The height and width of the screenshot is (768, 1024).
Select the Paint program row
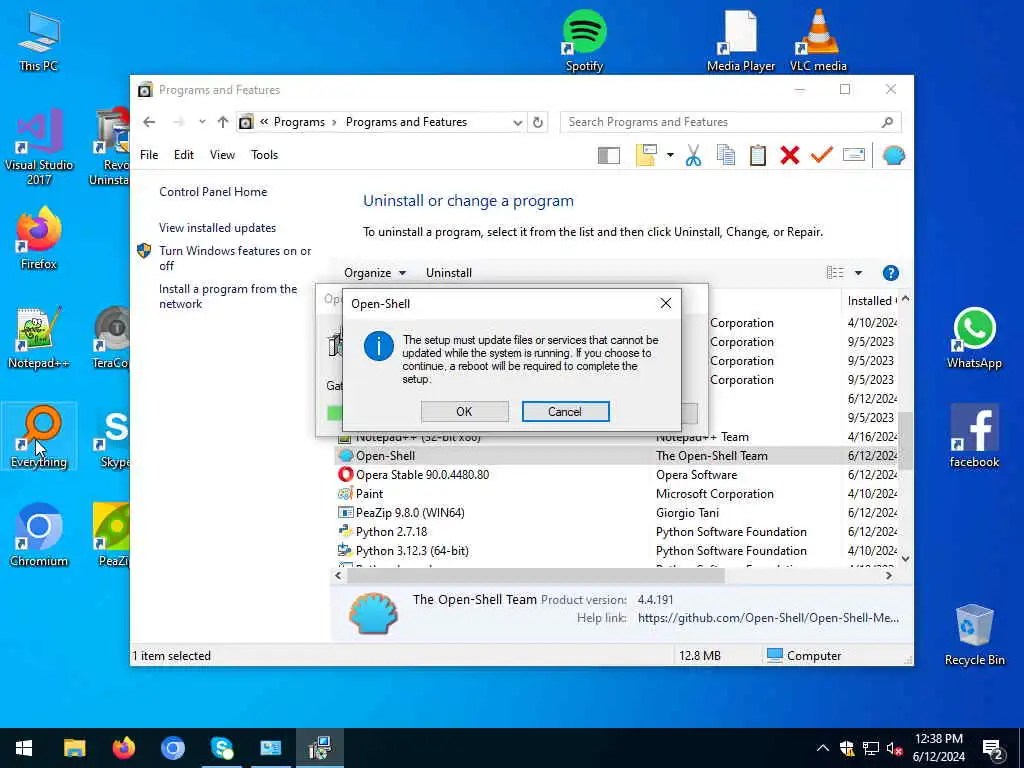tap(617, 494)
